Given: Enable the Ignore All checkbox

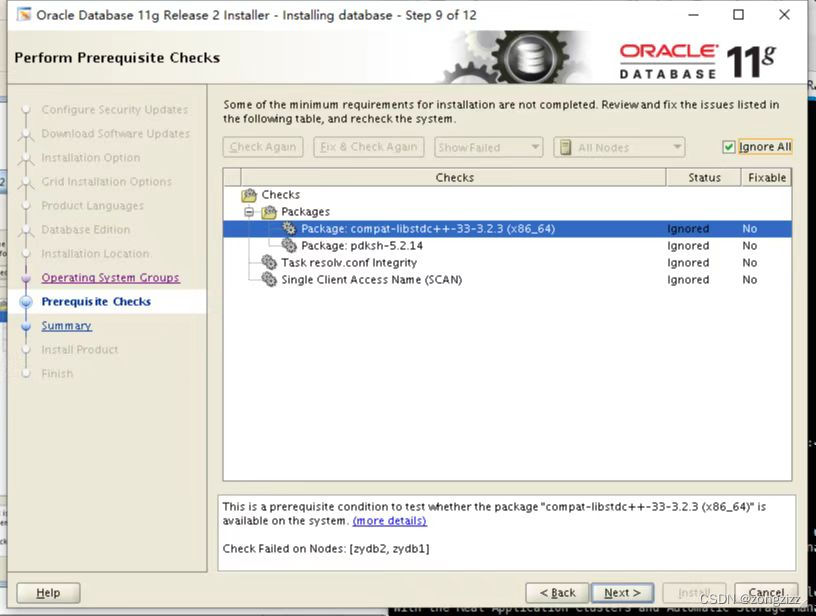Looking at the screenshot, I should (728, 146).
